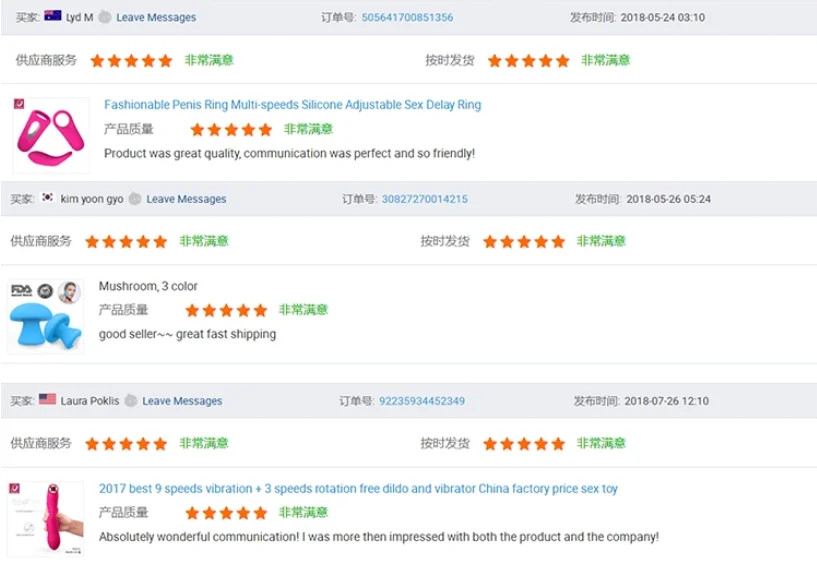Viewport: 817px width, 579px height.
Task: Toggle the checkbox on the first product thumbnail
Action: (x=19, y=104)
